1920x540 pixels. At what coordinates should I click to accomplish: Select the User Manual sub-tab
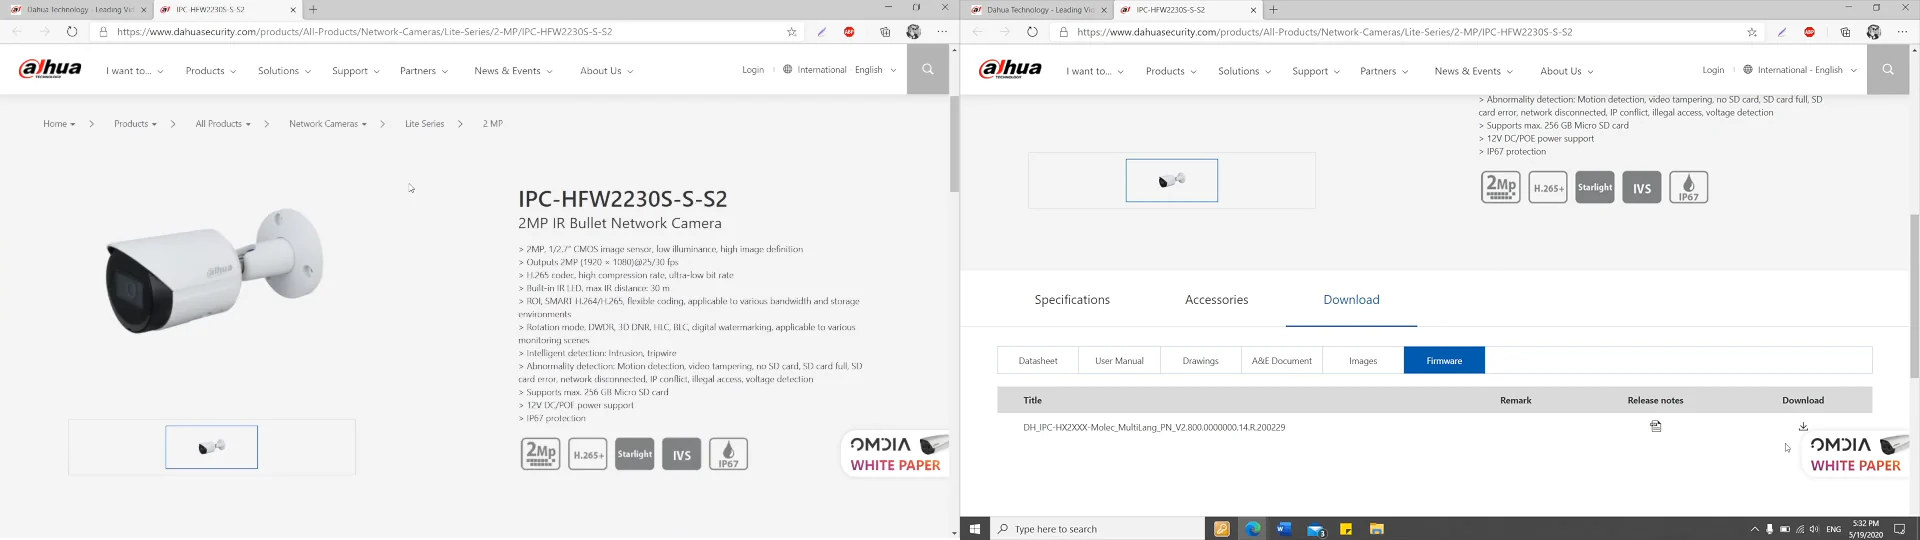tap(1119, 360)
